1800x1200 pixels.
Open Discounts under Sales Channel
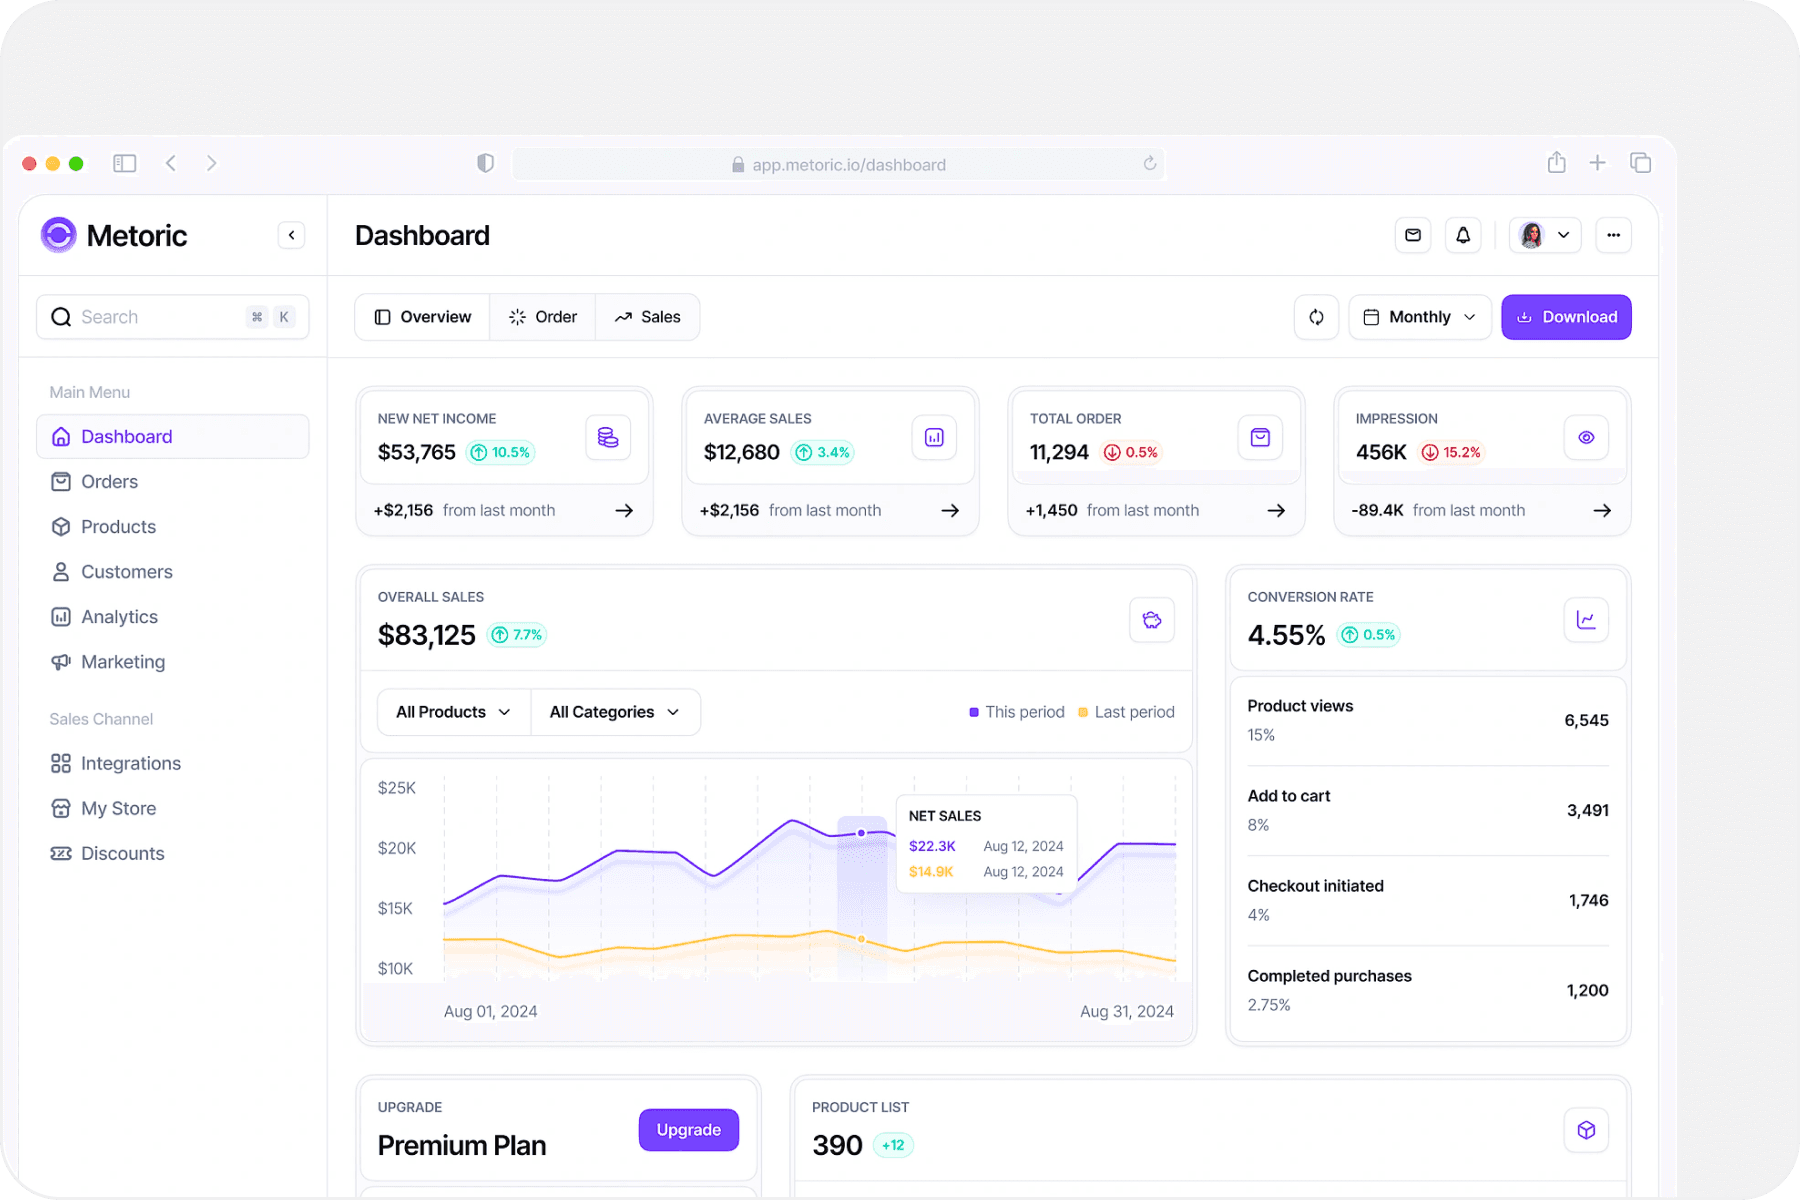pos(173,854)
